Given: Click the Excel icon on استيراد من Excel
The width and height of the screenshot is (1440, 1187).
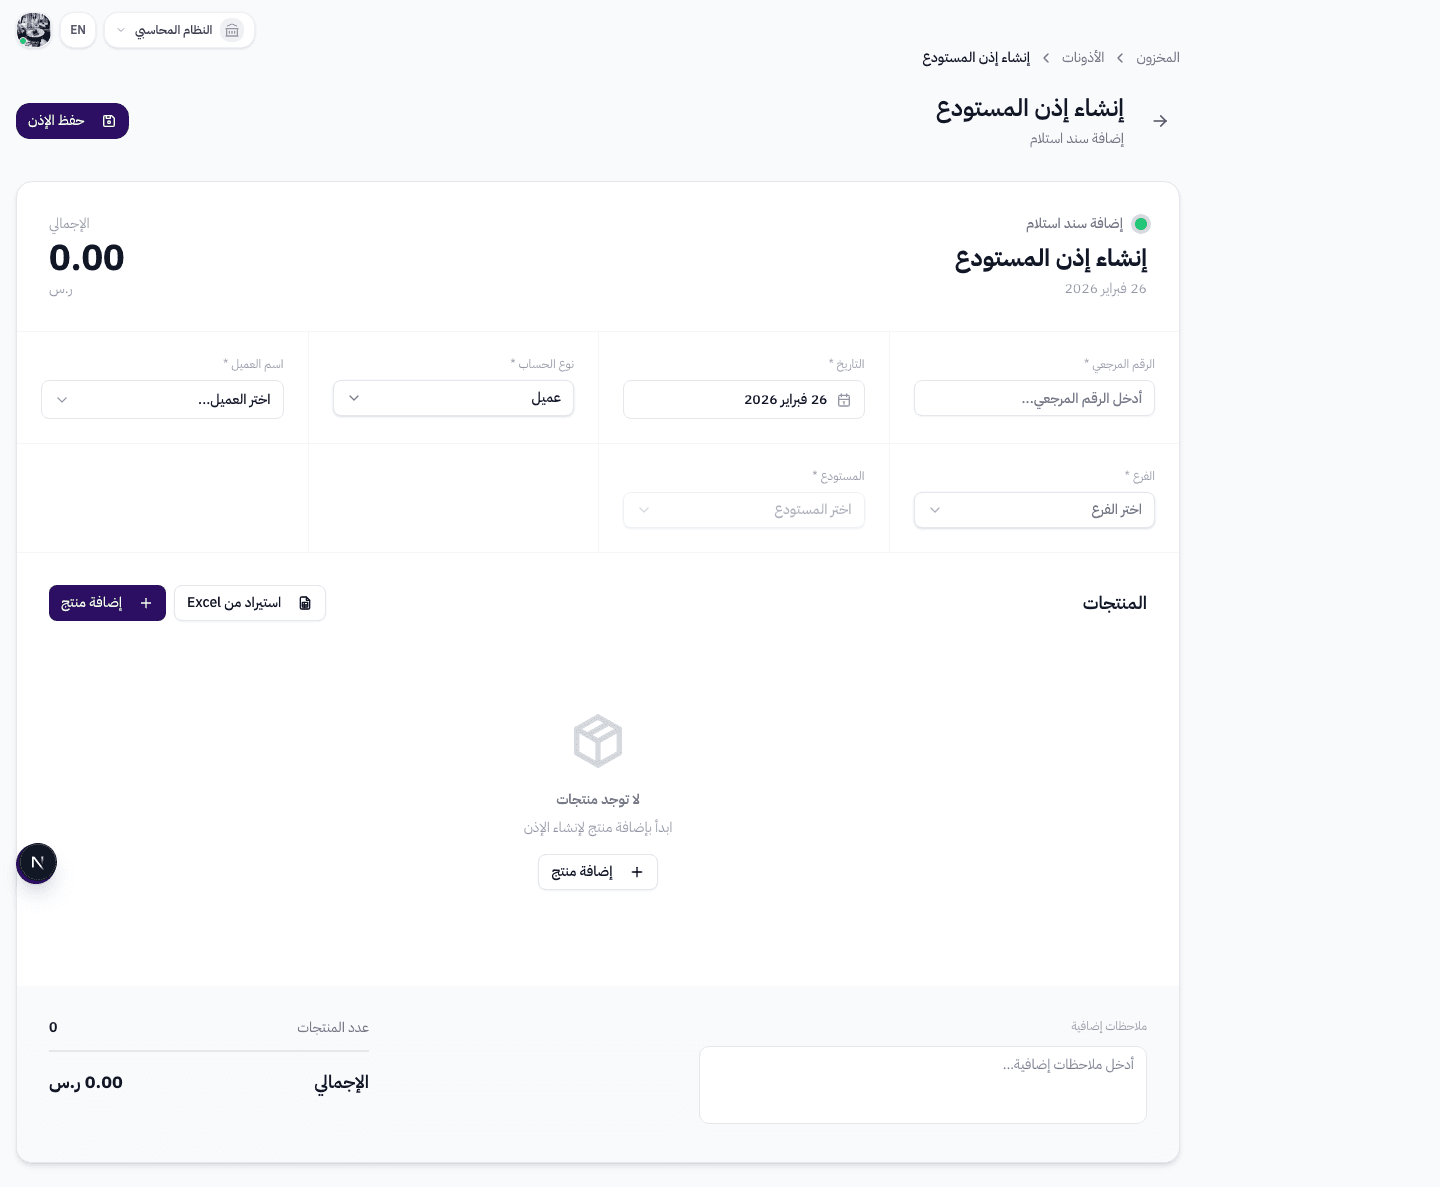Looking at the screenshot, I should (305, 603).
